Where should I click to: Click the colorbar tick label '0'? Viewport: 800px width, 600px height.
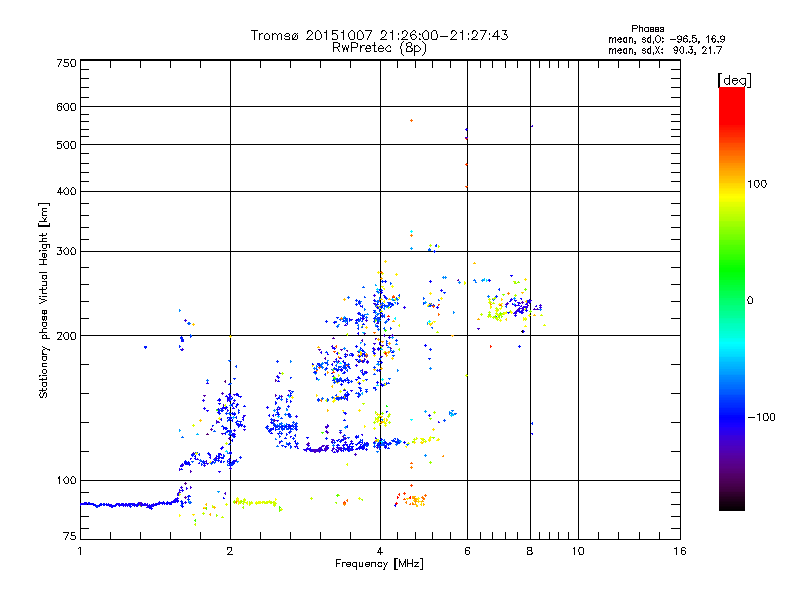(750, 300)
